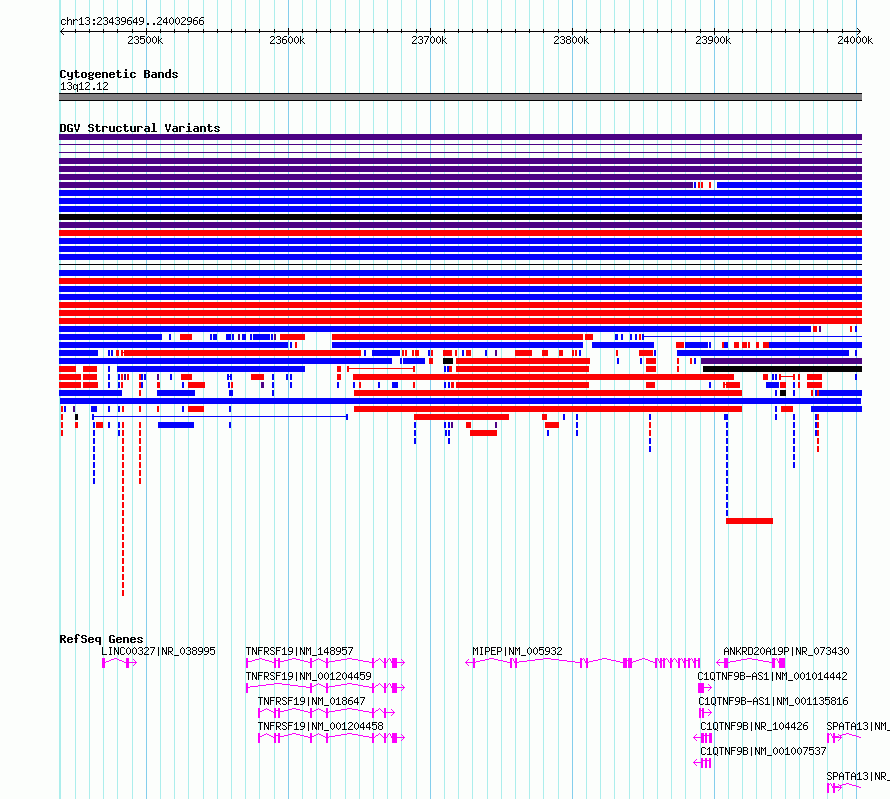
Task: Click the upper SPATA13 NM_ gene glyph
Action: tap(844, 738)
